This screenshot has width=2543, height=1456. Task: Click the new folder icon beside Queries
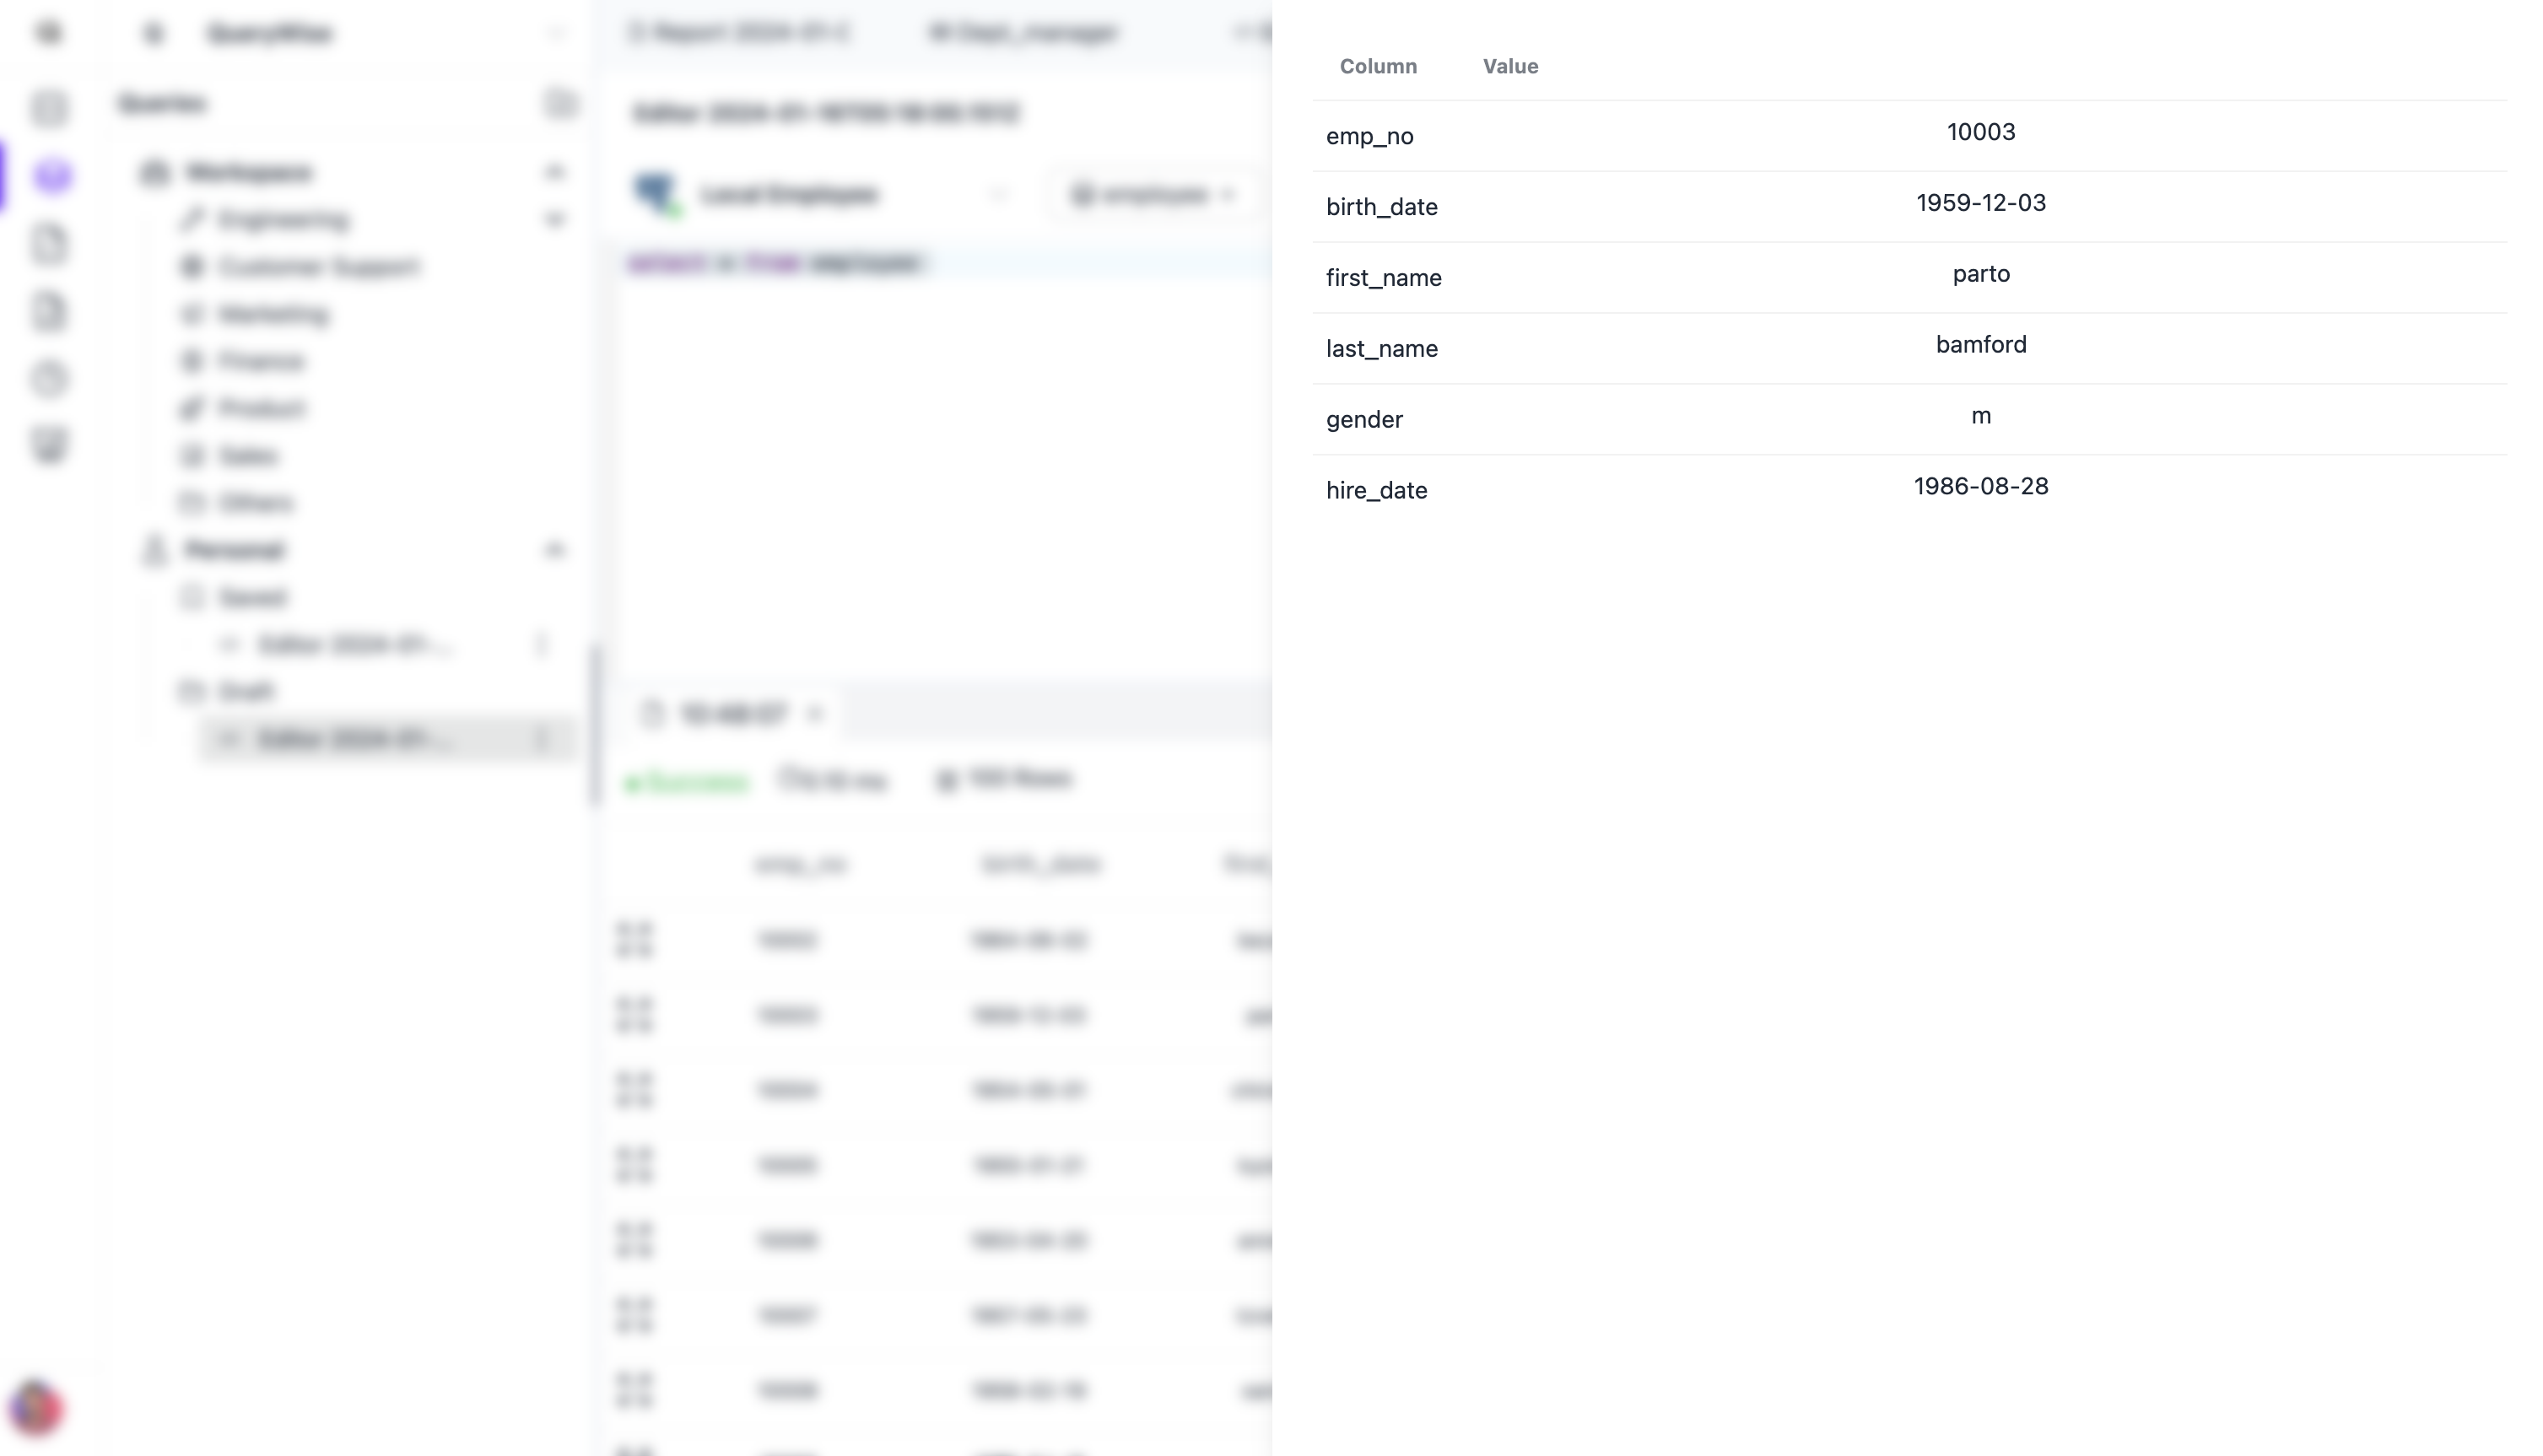click(560, 104)
